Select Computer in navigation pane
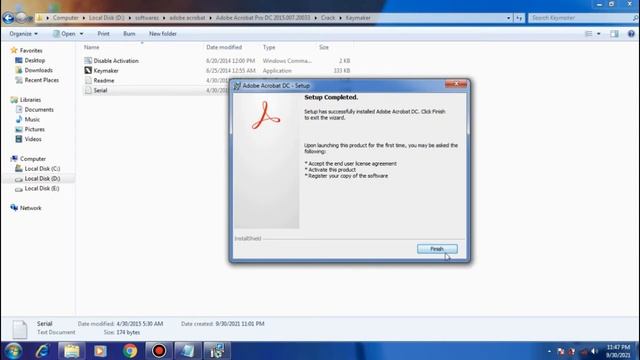 click(x=33, y=159)
